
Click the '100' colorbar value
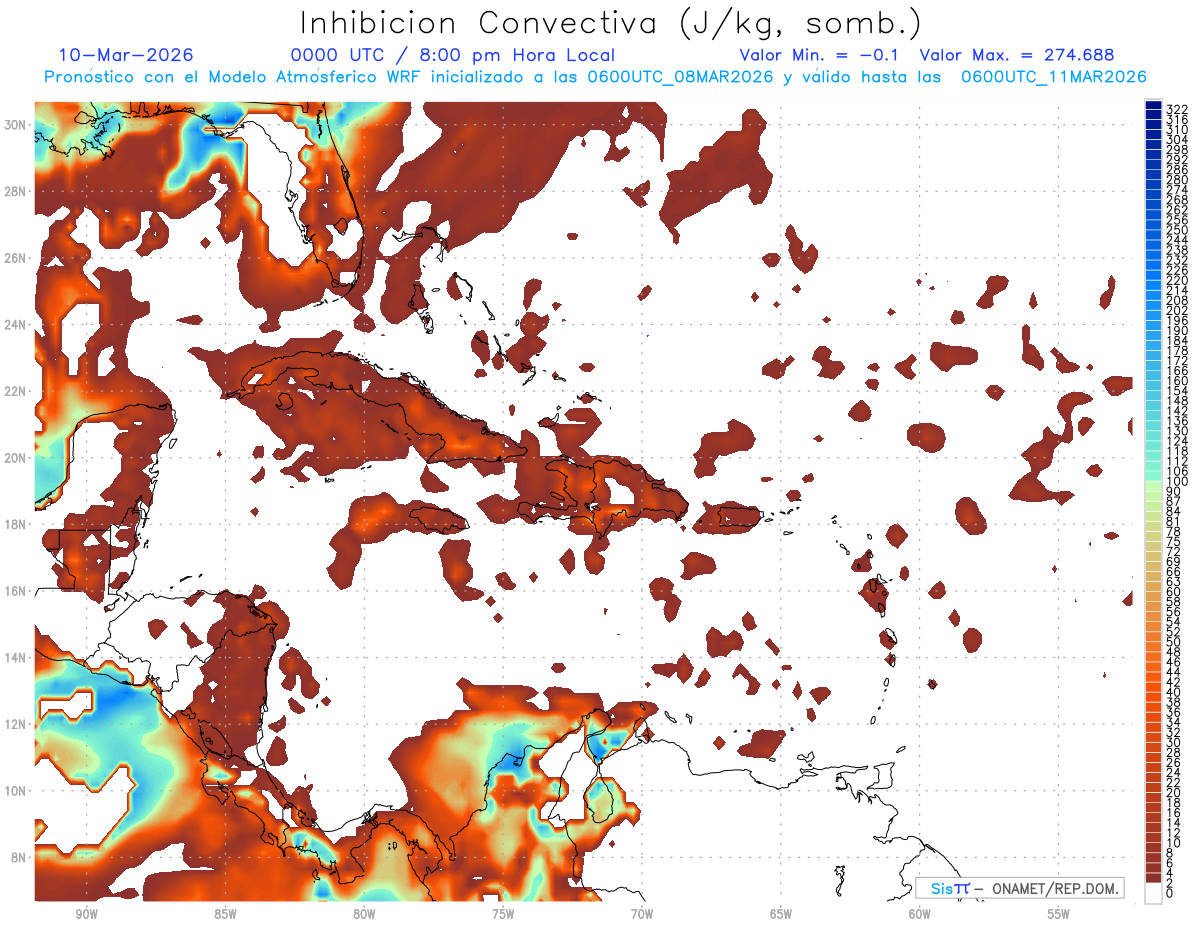pyautogui.click(x=1176, y=481)
